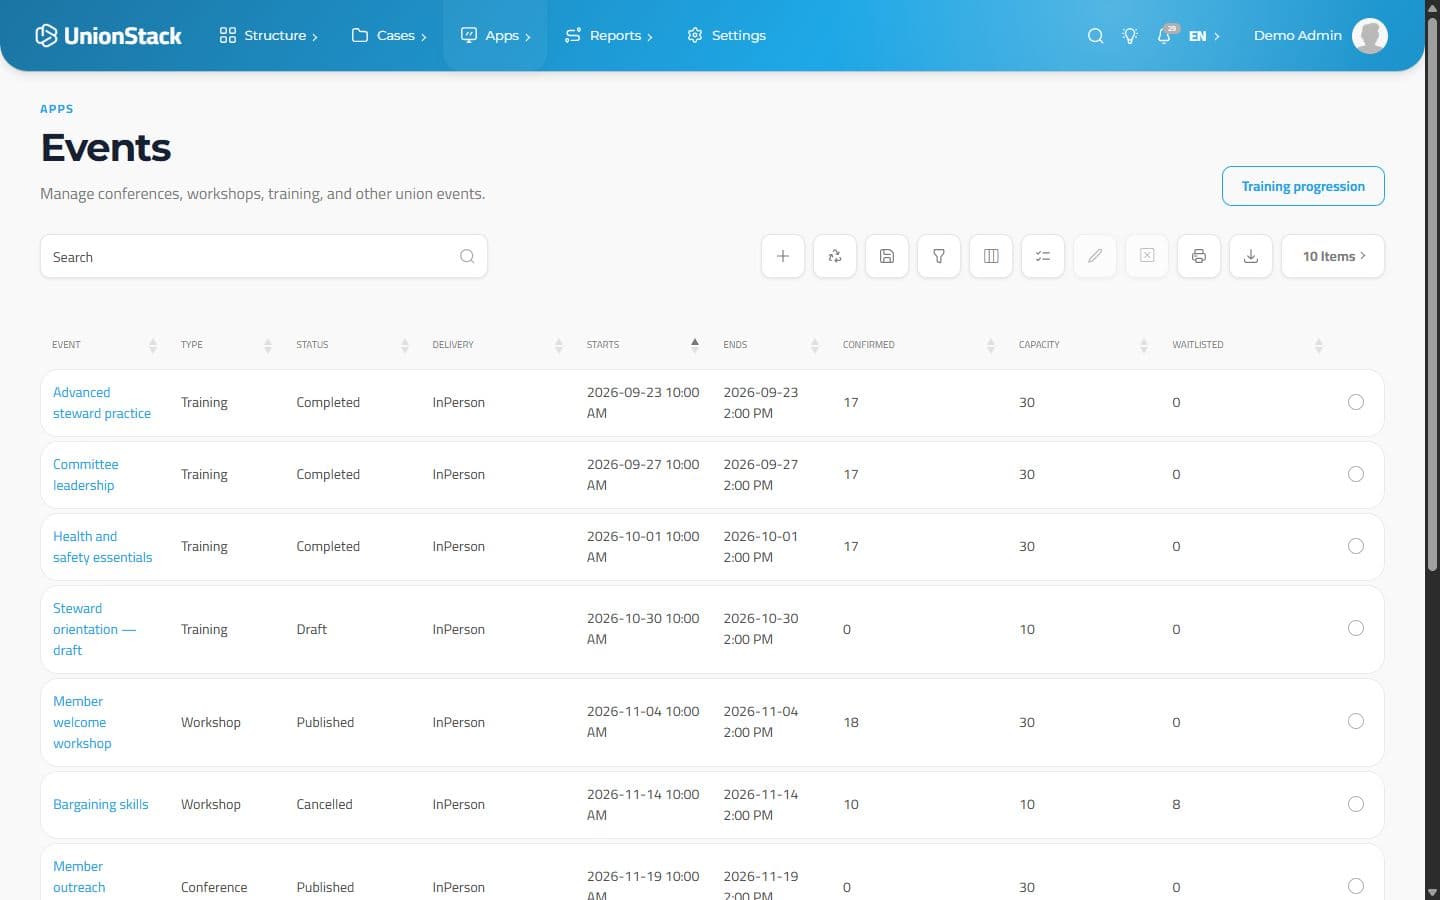Viewport: 1440px width, 900px height.
Task: Sort the table by Starts column
Action: pos(643,344)
